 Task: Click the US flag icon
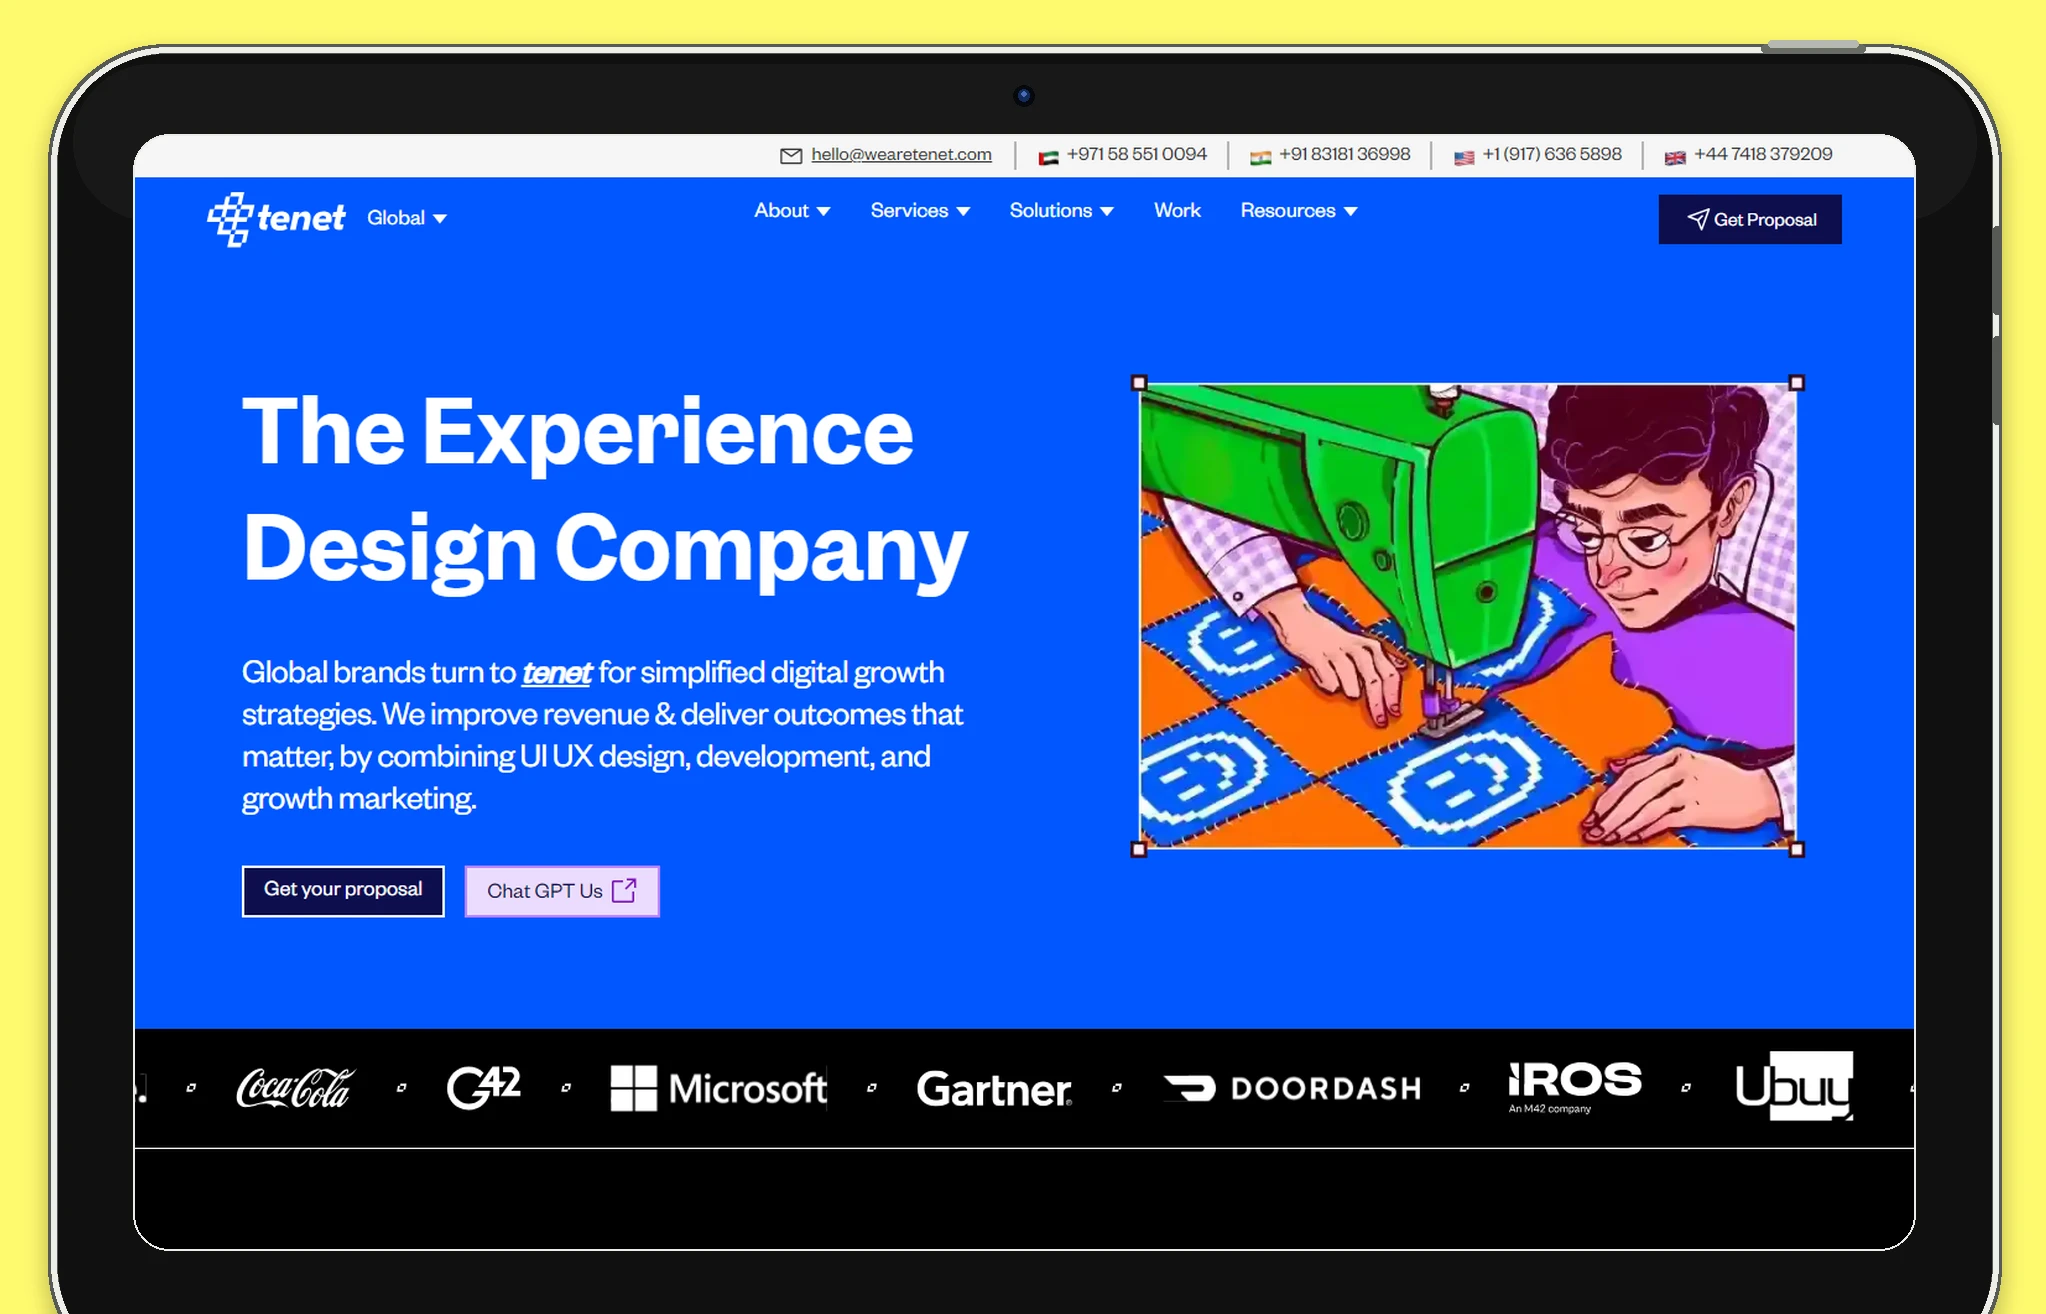pyautogui.click(x=1464, y=157)
